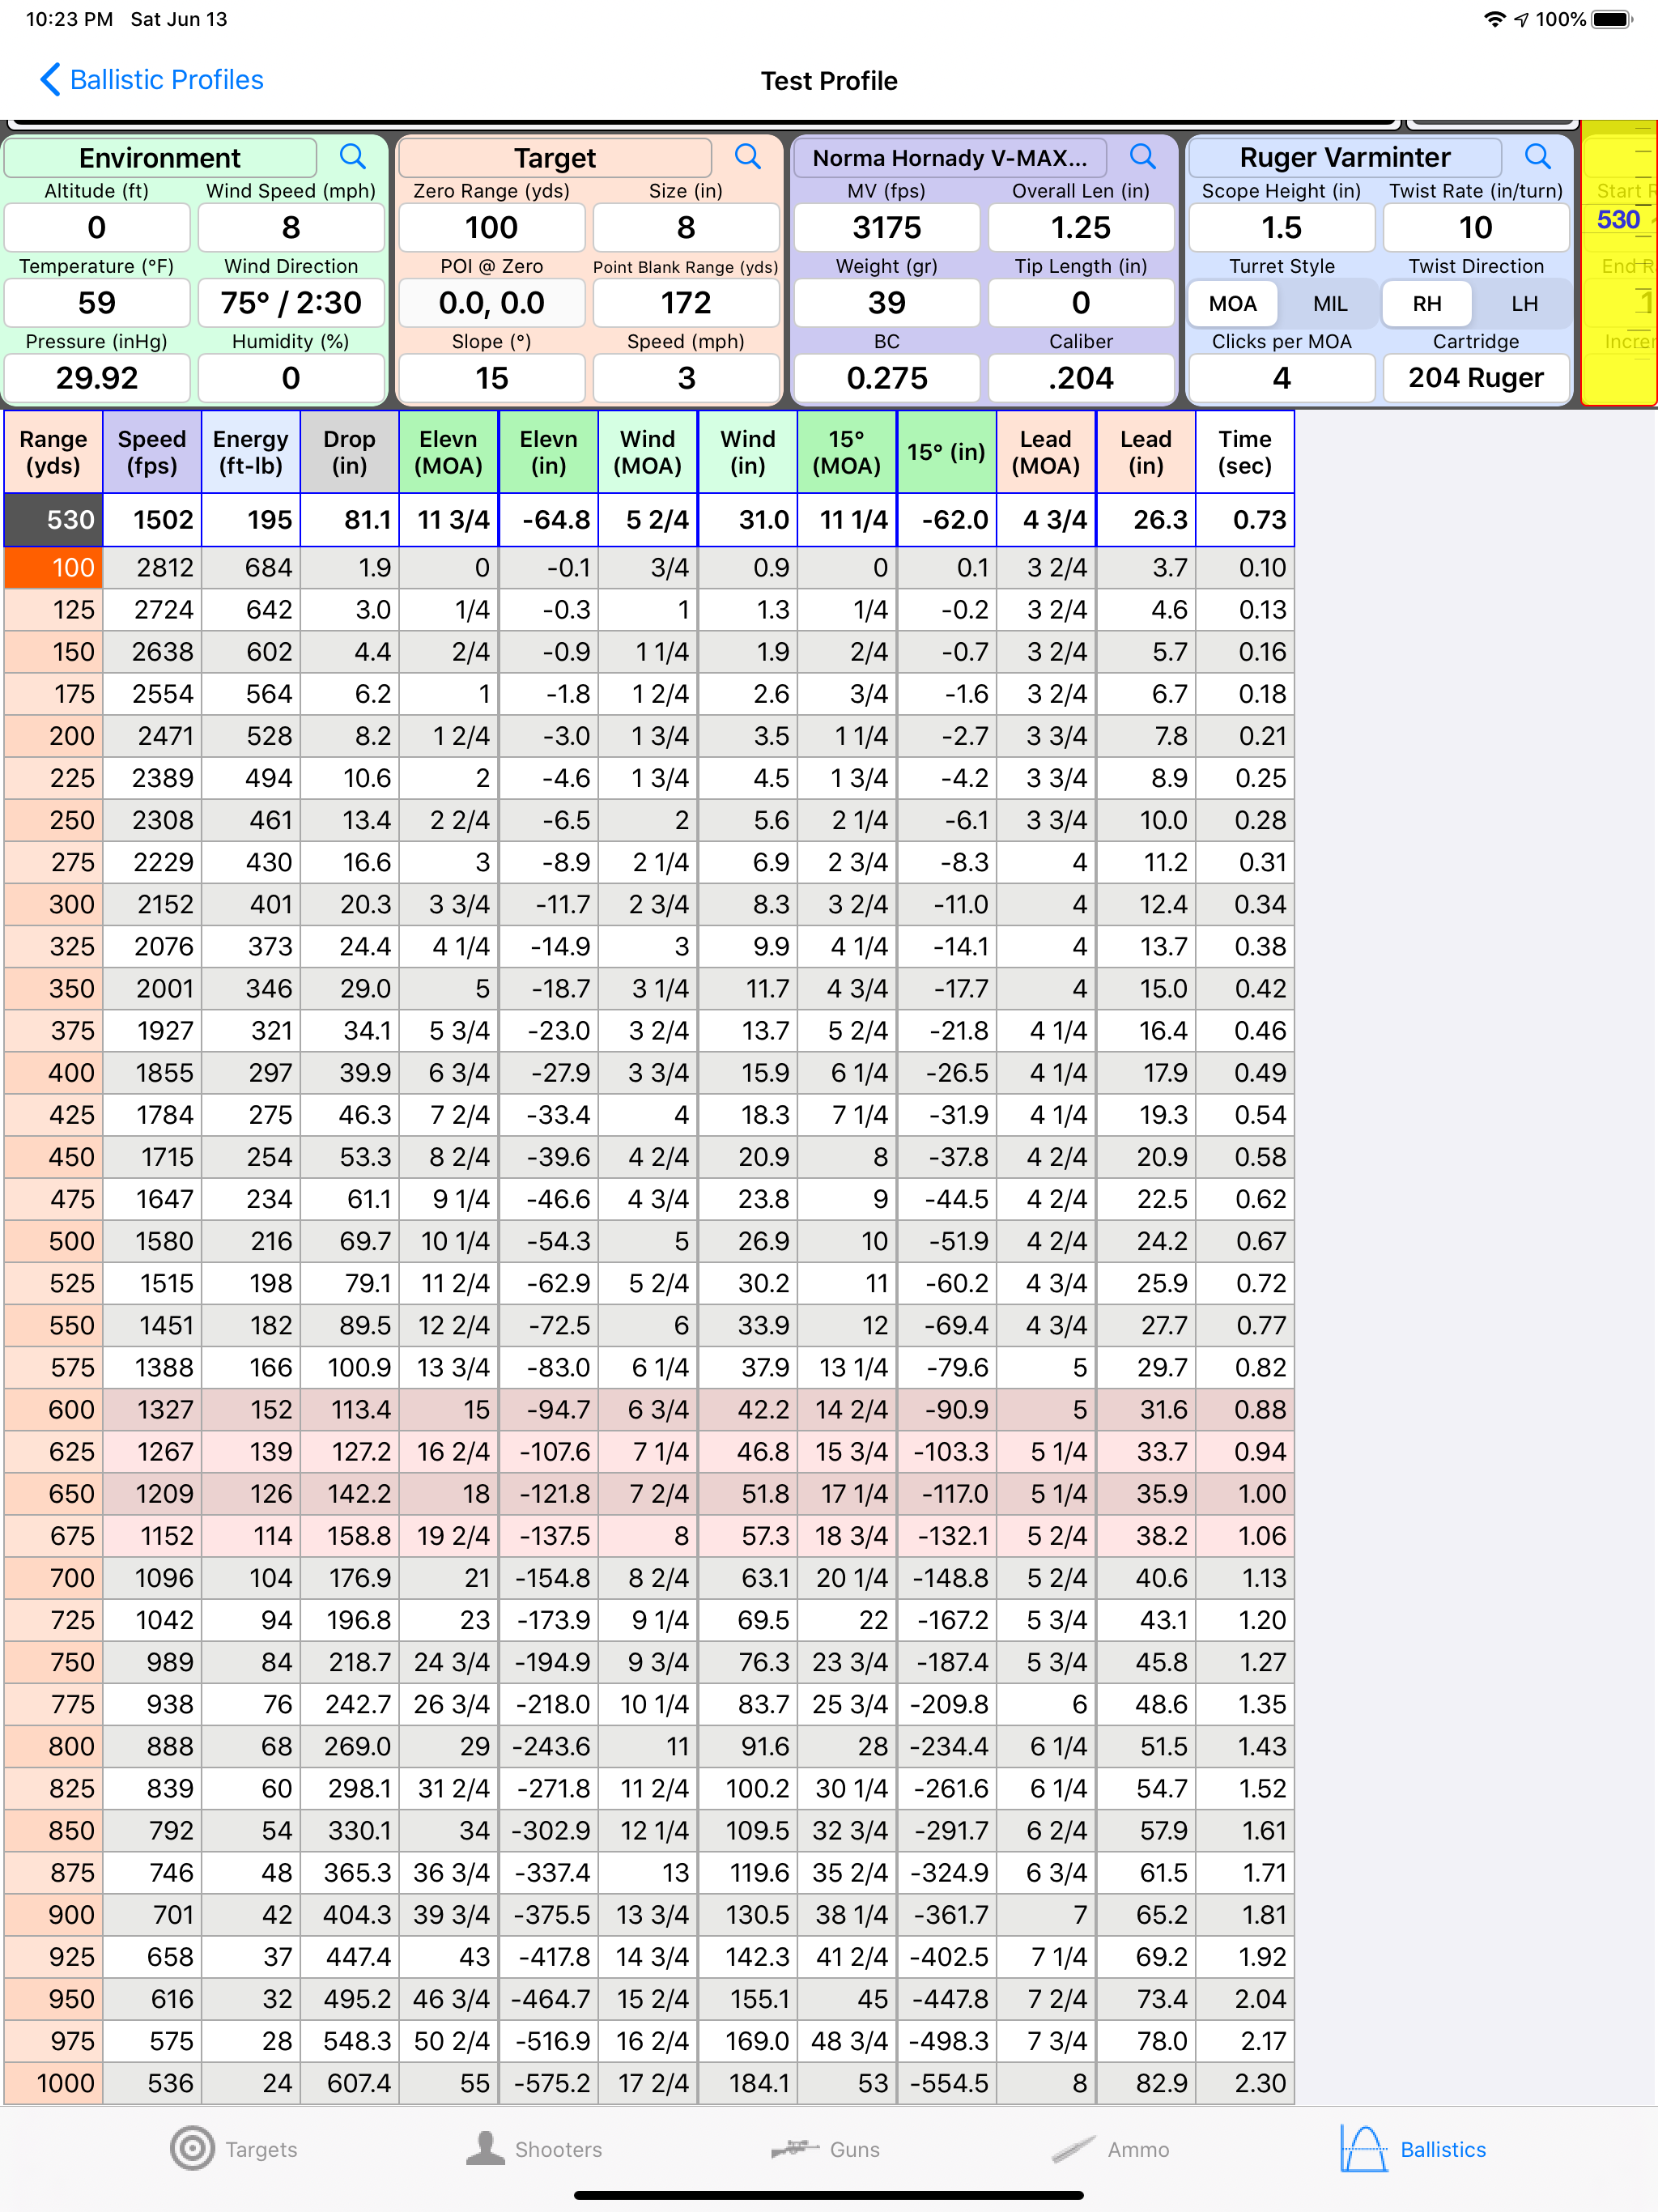Select the orange 100 yard range cell
The height and width of the screenshot is (2212, 1658).
(x=53, y=568)
